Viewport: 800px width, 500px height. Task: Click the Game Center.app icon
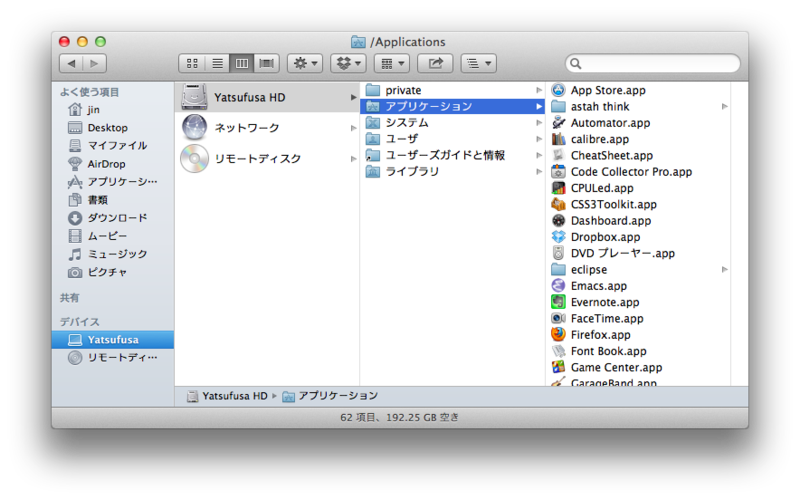click(559, 367)
